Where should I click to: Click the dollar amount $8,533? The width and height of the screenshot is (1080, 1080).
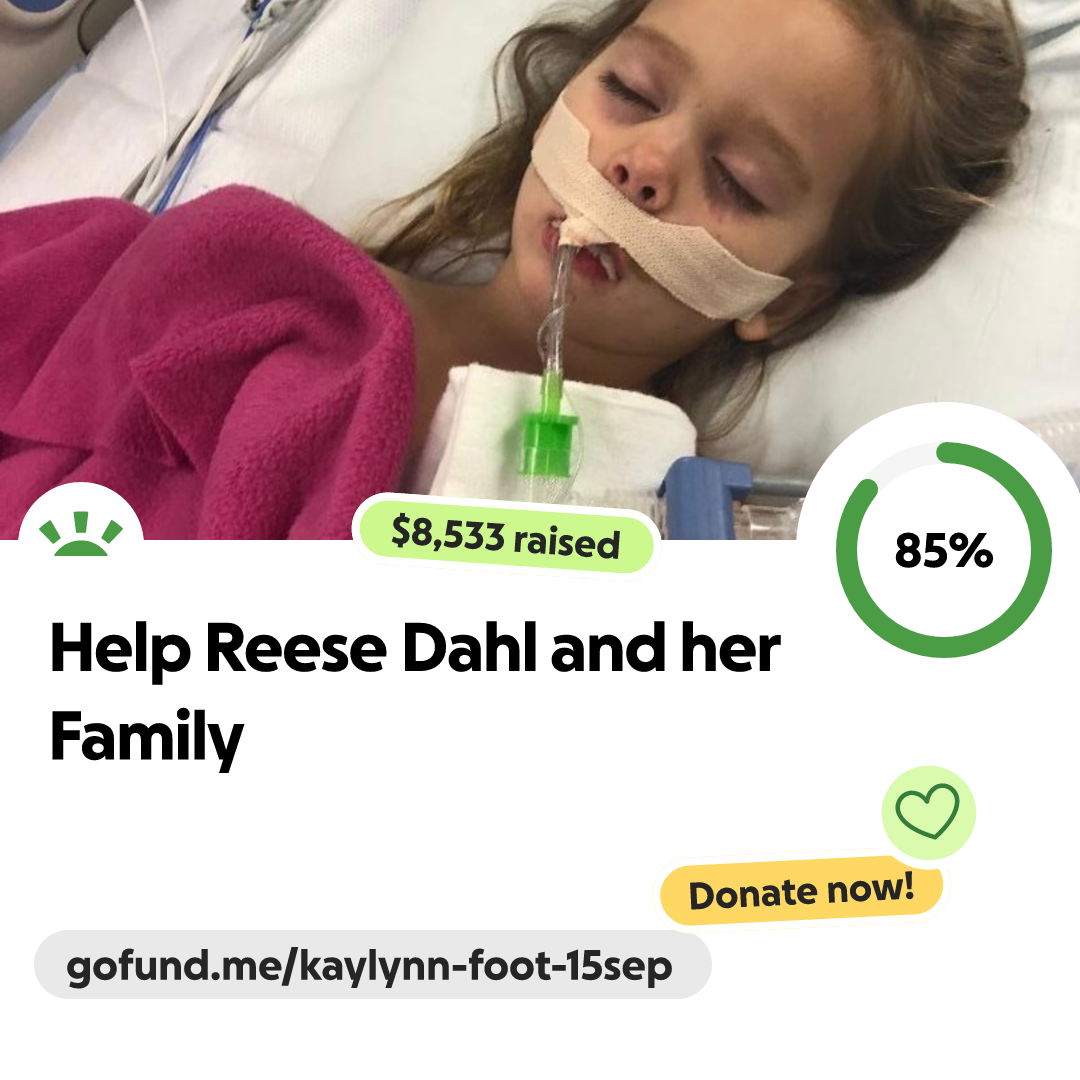point(448,533)
